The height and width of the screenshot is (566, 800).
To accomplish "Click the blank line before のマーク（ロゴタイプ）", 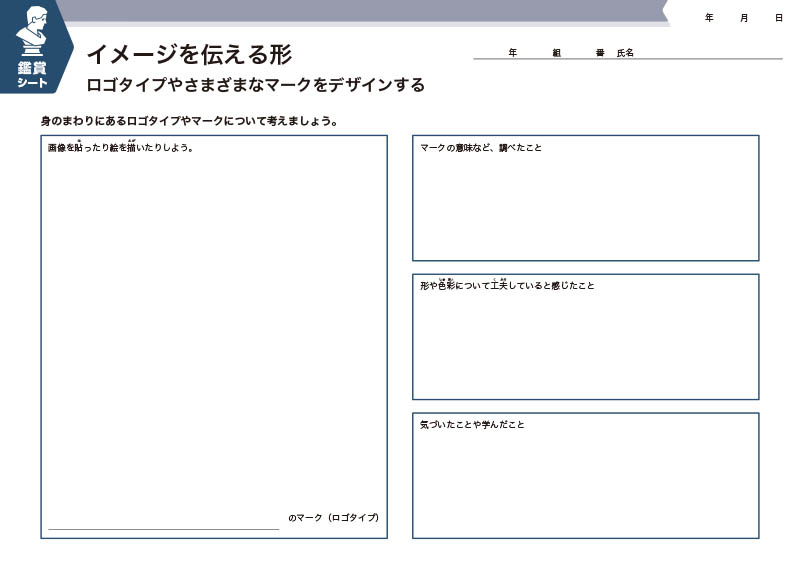I will pos(163,528).
